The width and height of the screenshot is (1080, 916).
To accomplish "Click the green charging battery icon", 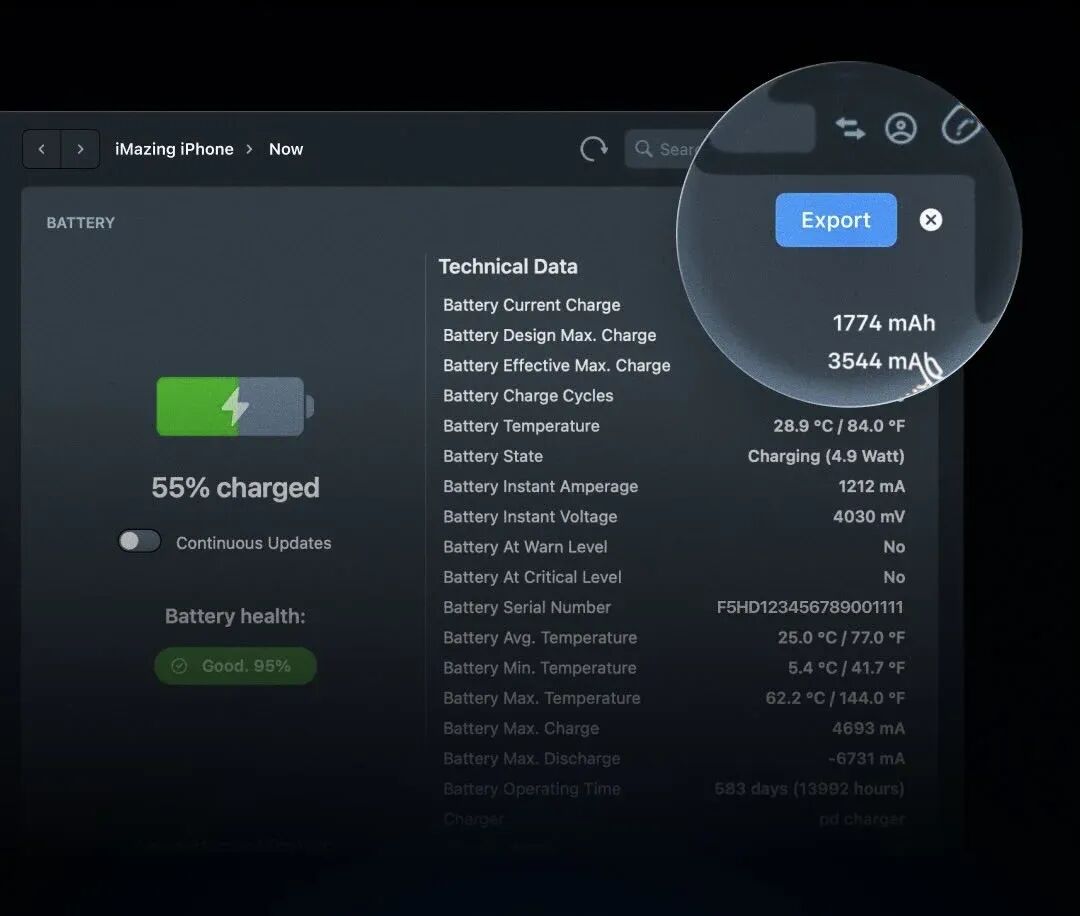I will (x=235, y=406).
